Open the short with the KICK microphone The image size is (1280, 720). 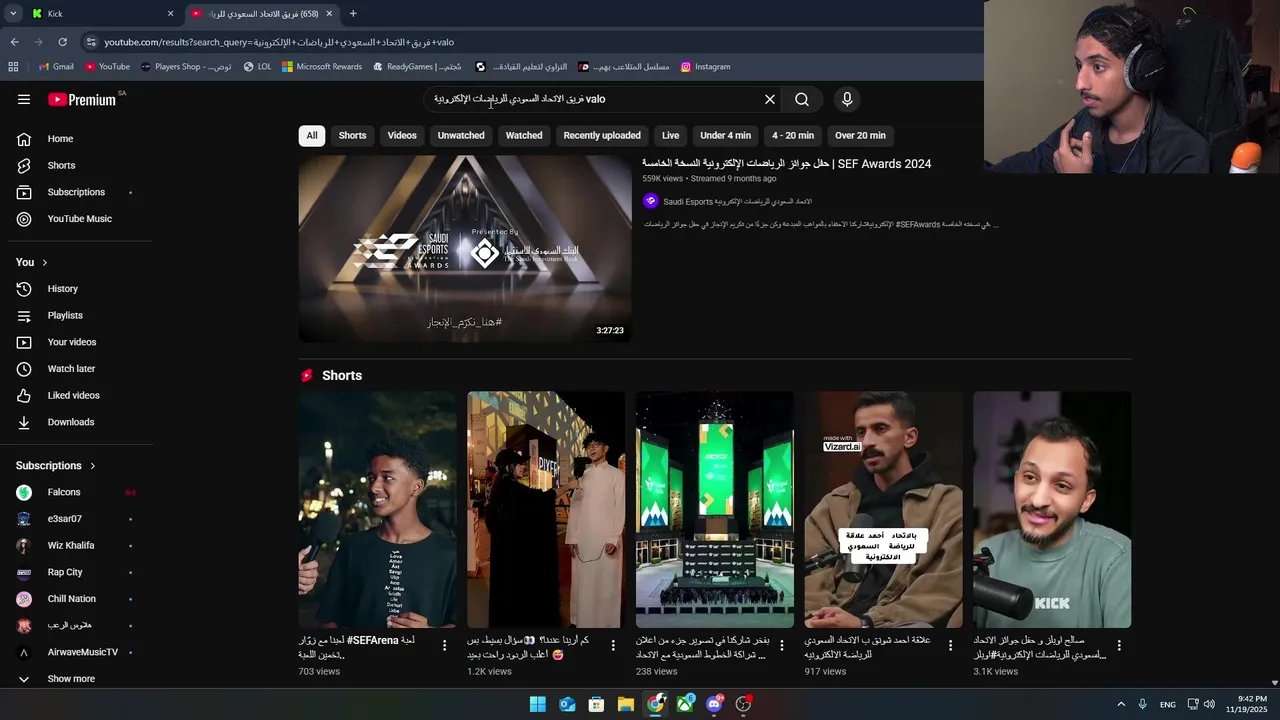[1052, 509]
